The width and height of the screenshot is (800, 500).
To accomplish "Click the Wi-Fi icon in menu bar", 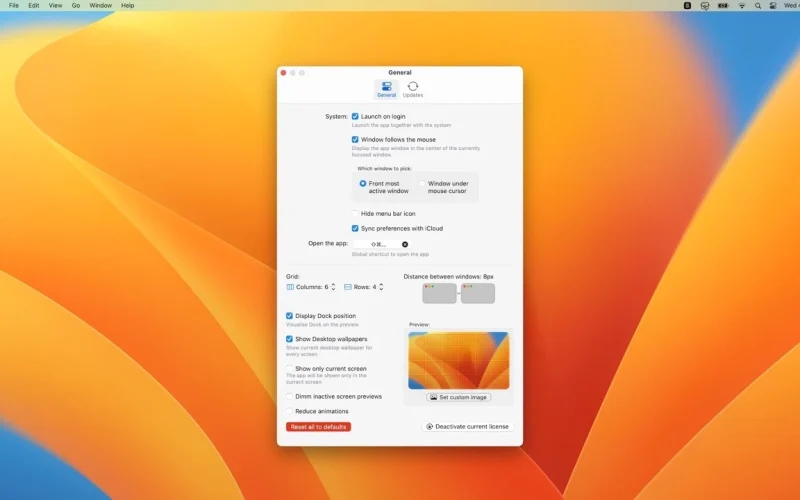I will pyautogui.click(x=742, y=6).
